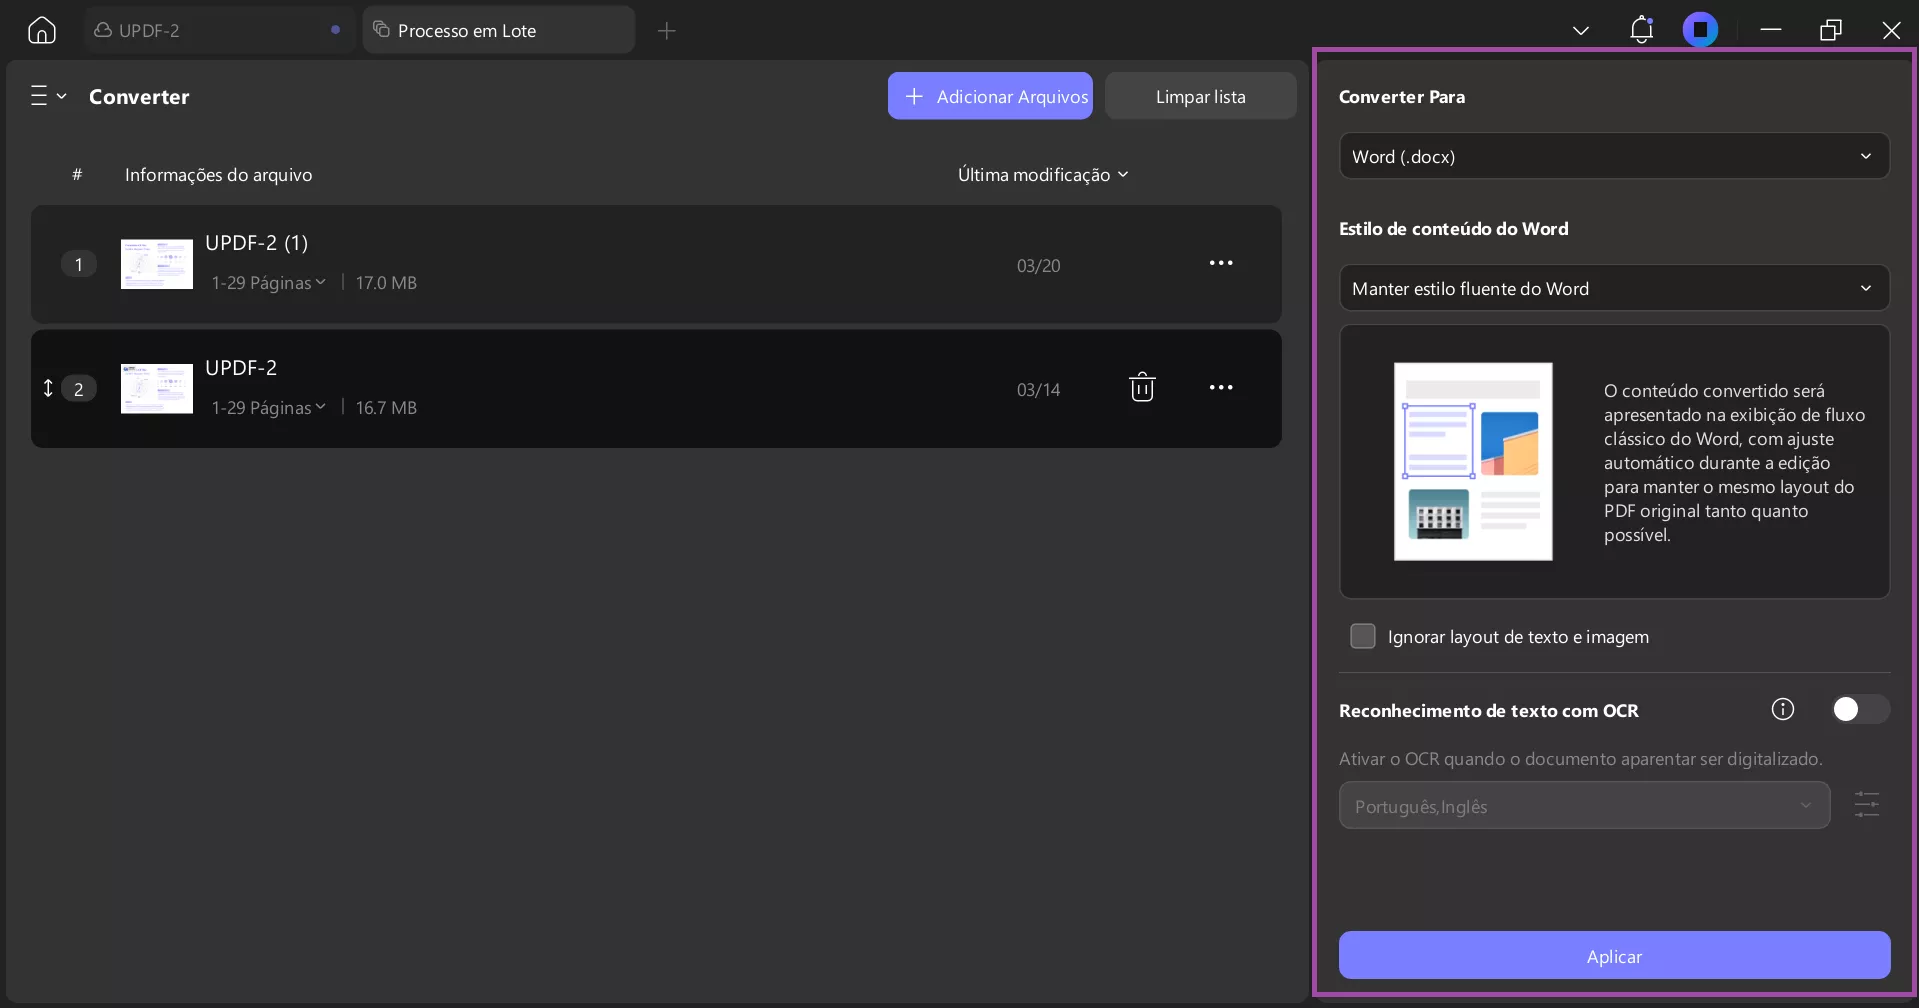
Task: Restore down the UPDF window
Action: point(1831,30)
